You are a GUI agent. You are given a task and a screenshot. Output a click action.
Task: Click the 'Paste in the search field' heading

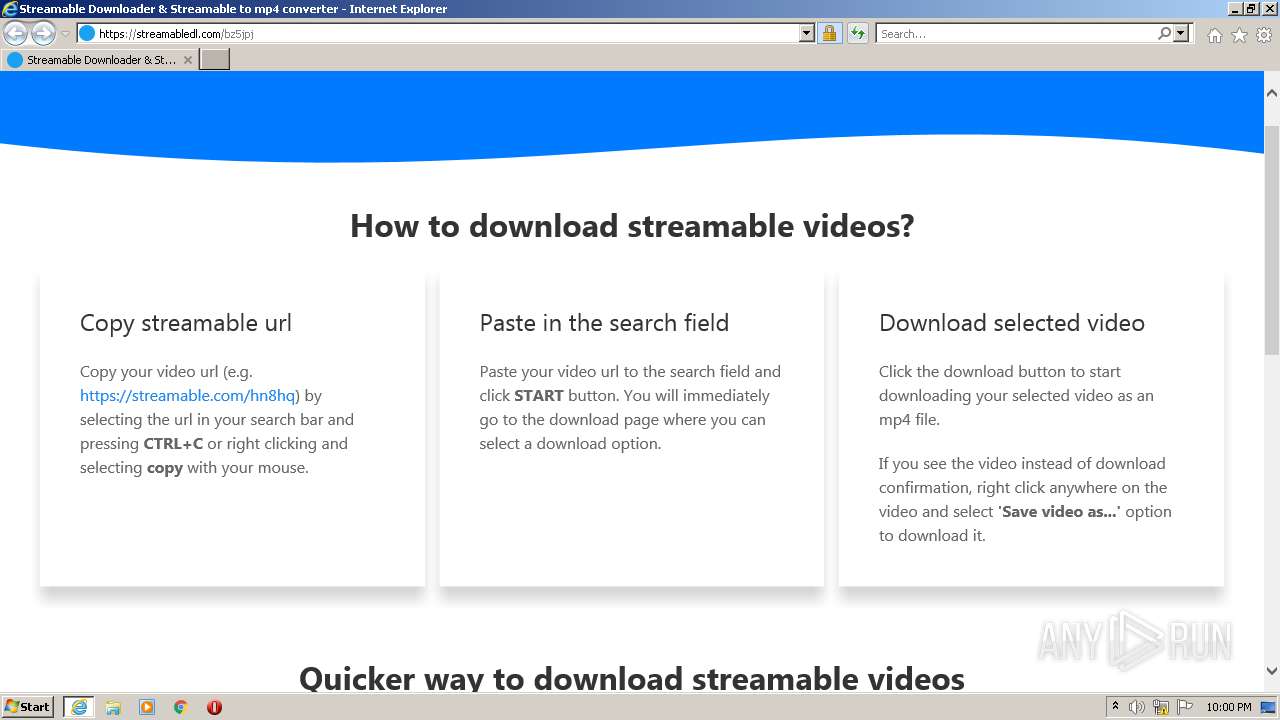coord(604,323)
